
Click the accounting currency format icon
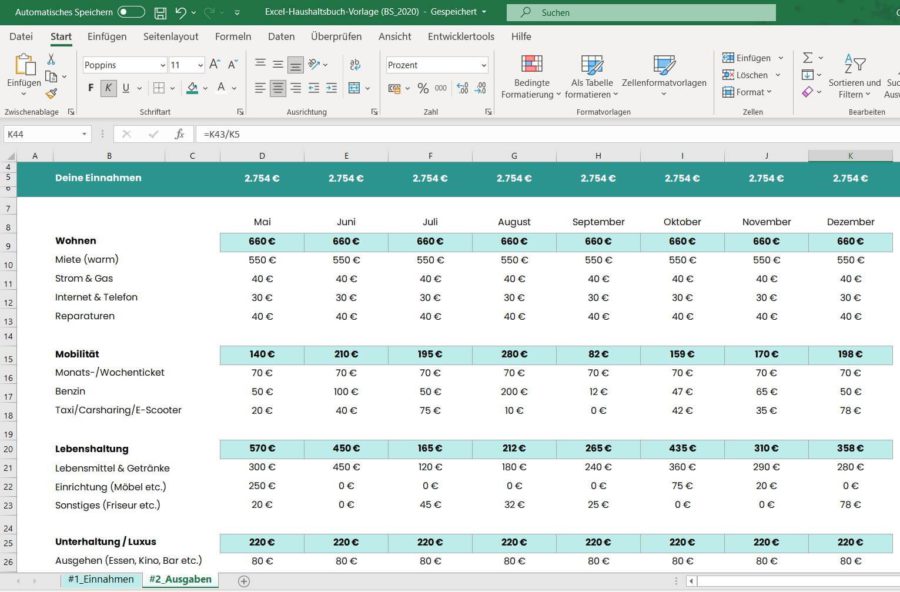click(394, 88)
